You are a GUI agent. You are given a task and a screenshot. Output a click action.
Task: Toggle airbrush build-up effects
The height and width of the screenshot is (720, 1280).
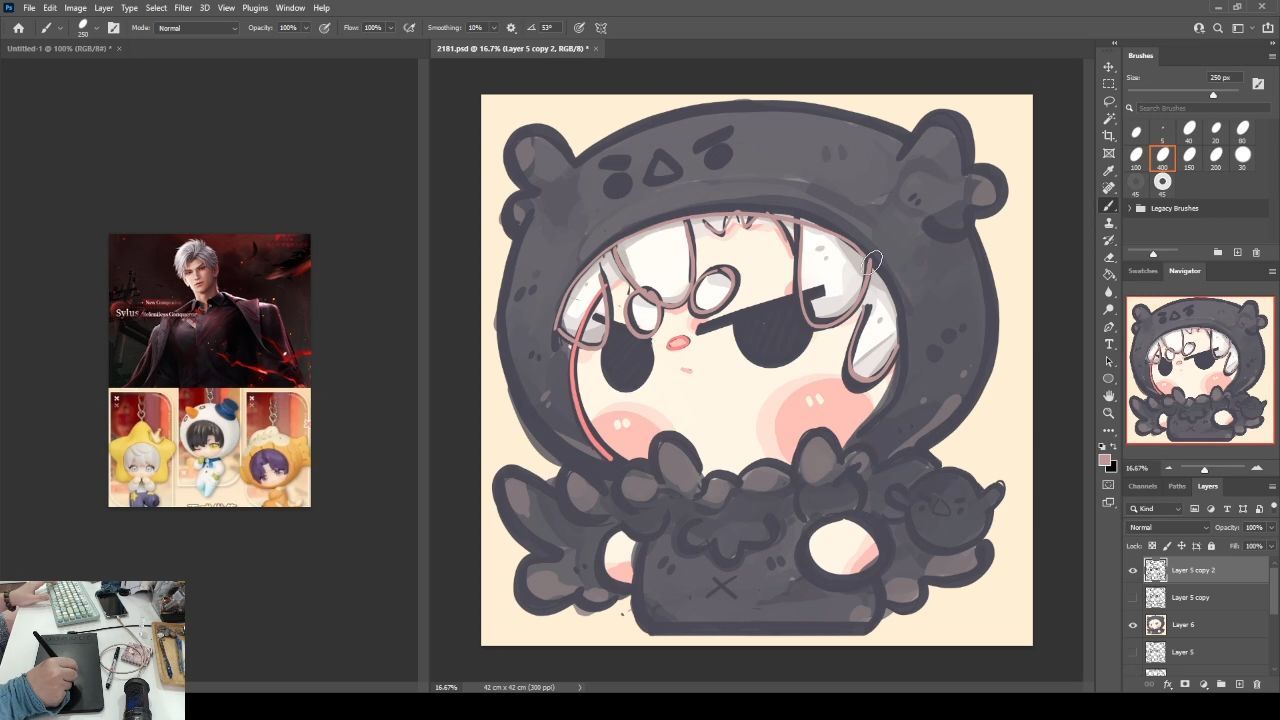point(409,28)
